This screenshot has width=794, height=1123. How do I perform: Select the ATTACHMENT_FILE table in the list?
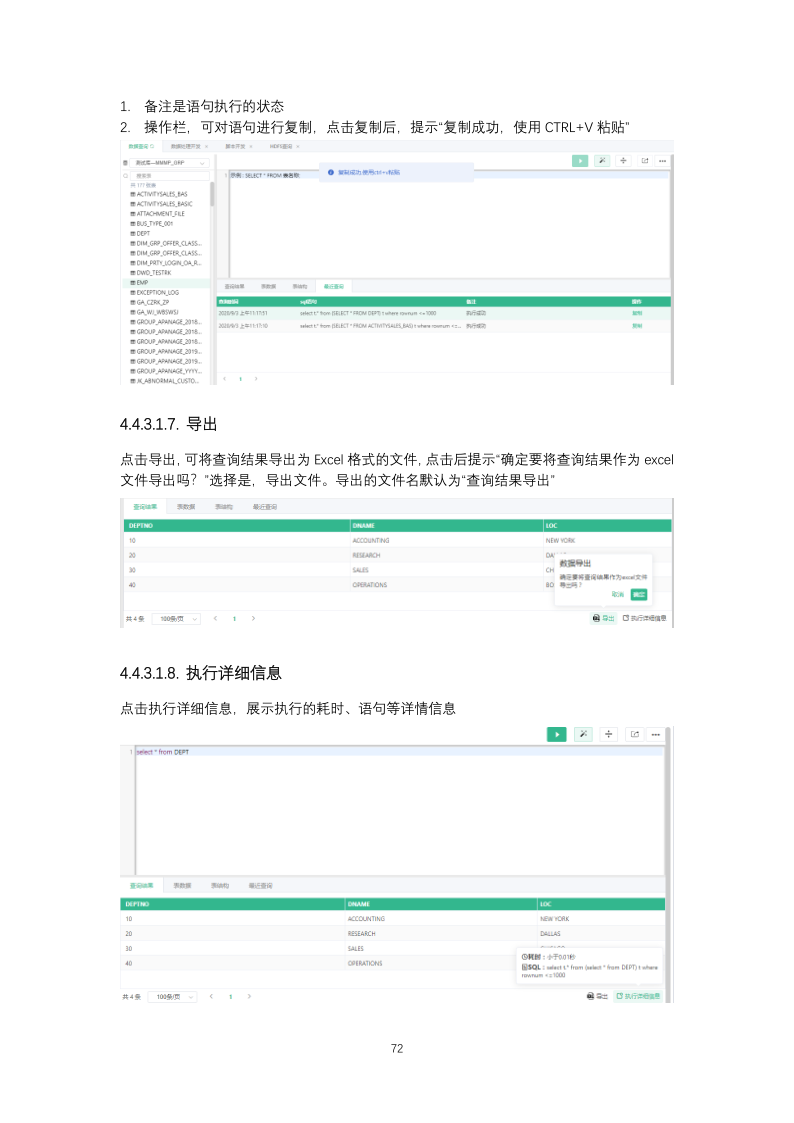point(158,213)
